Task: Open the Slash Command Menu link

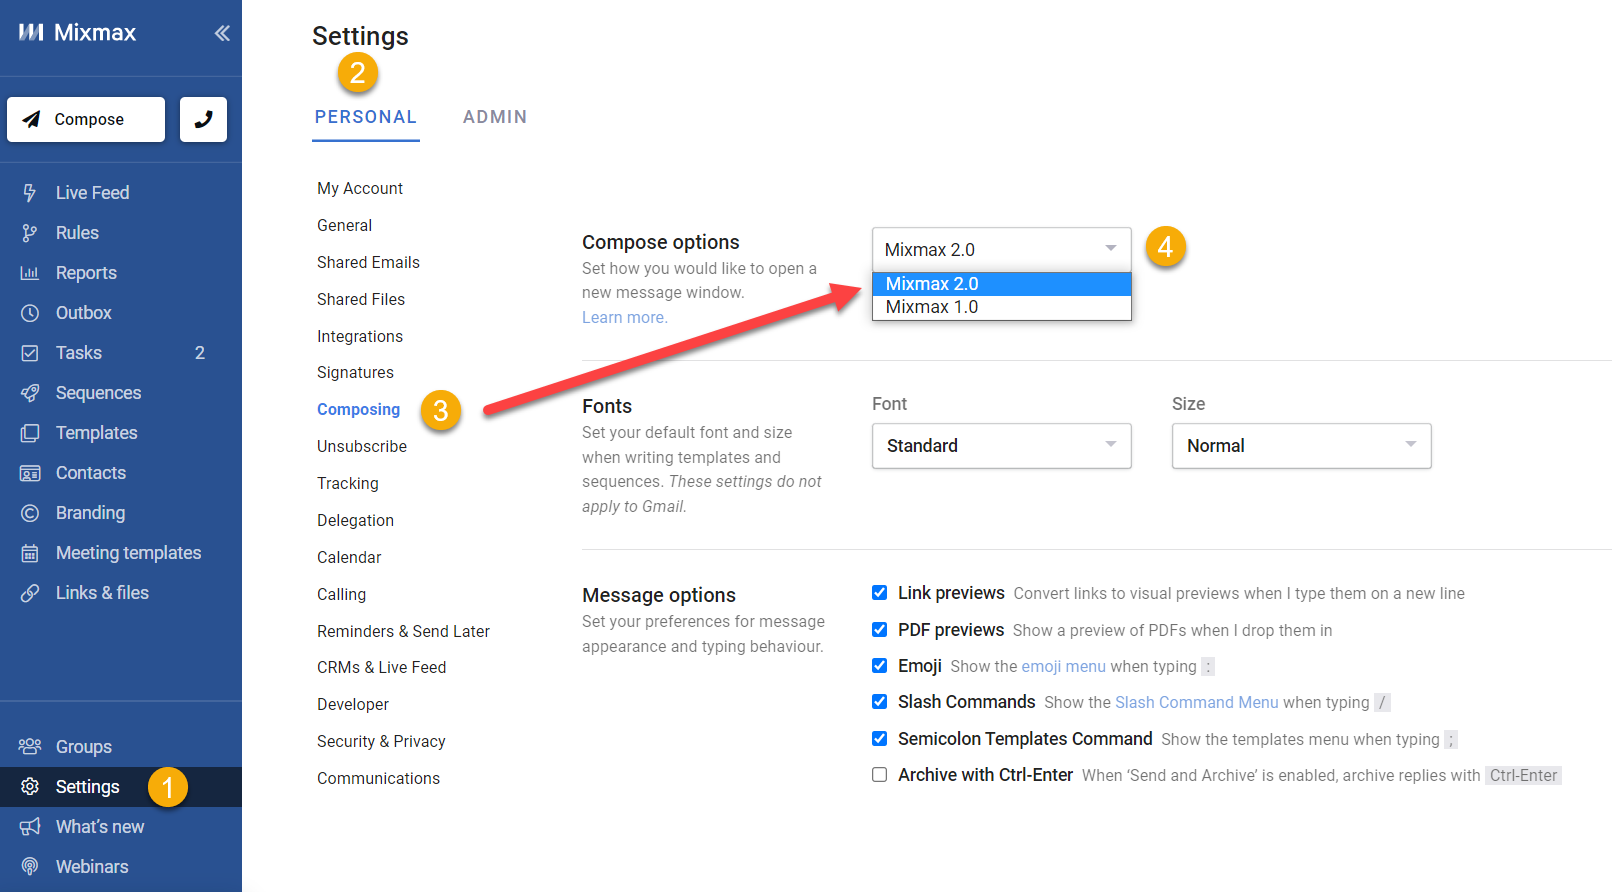Action: (1197, 703)
